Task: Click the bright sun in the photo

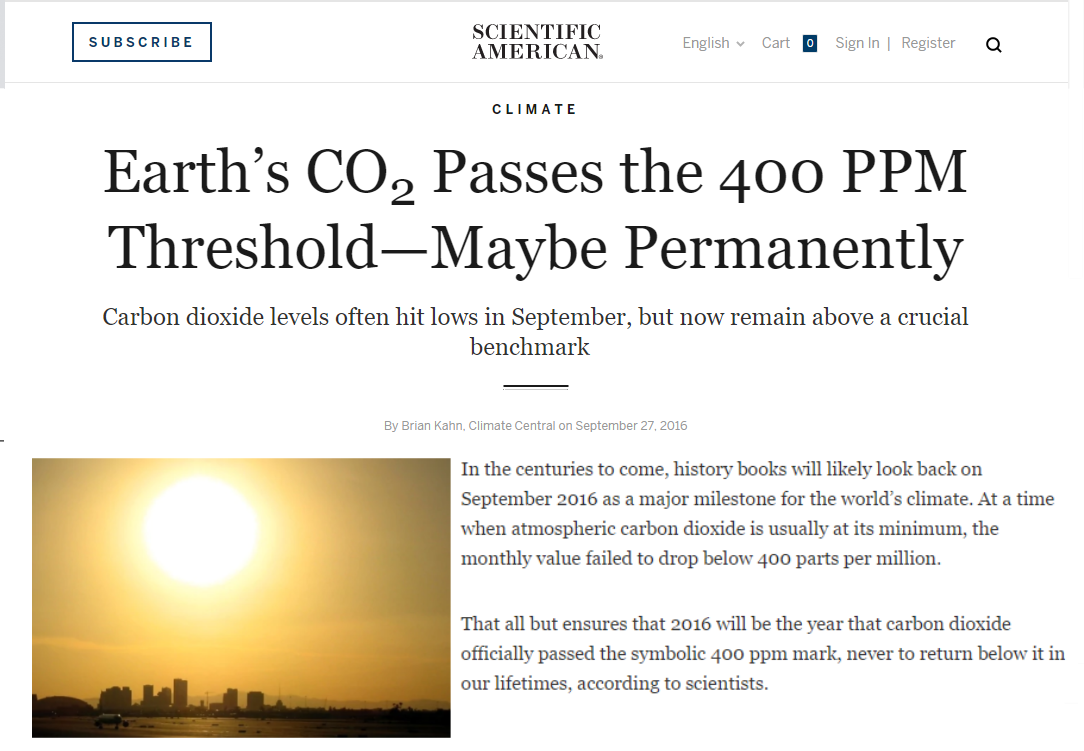Action: [201, 530]
